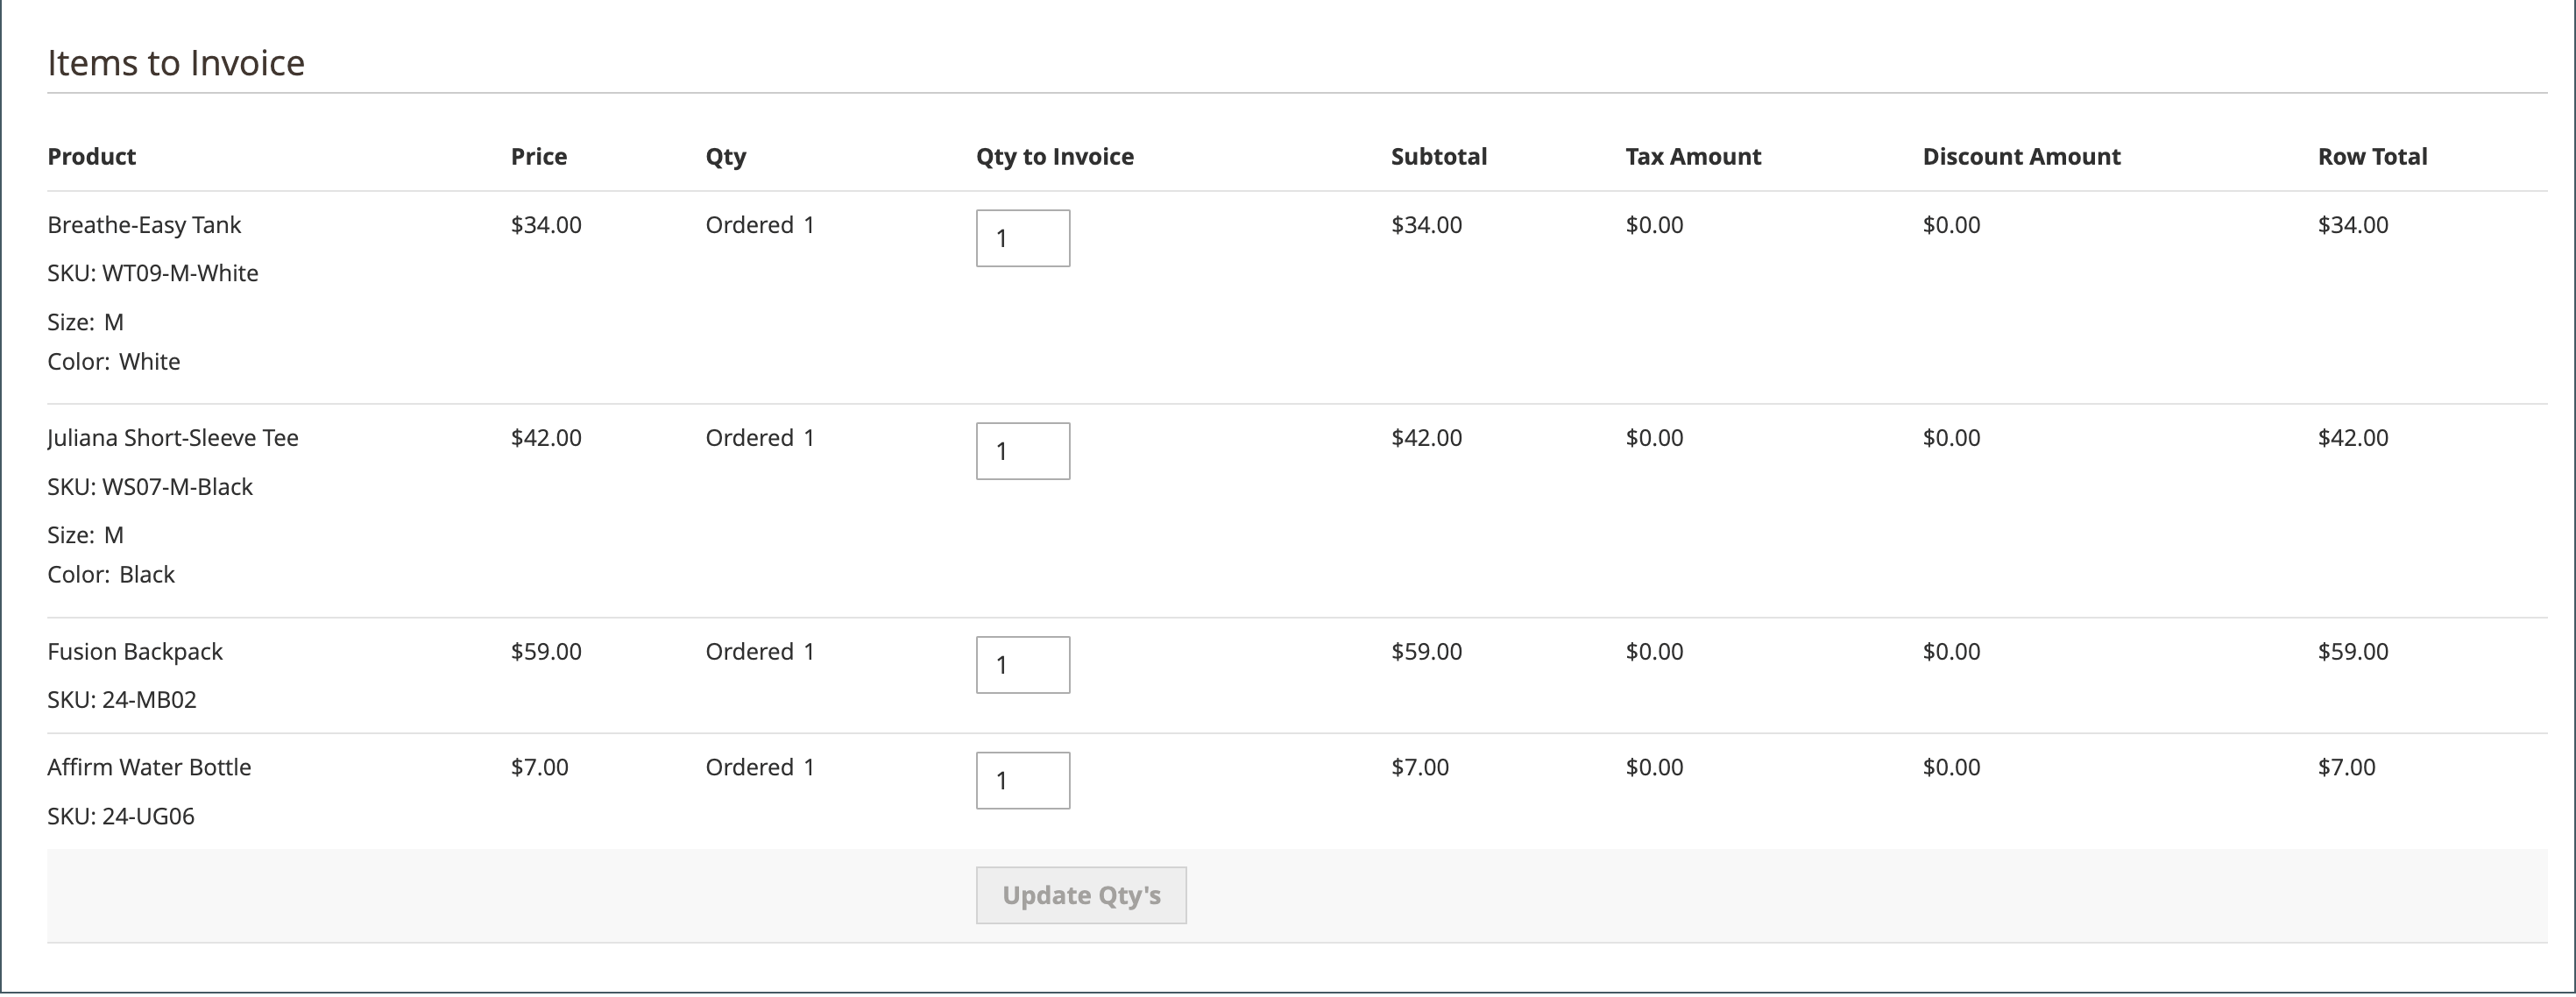Click the Qty to Invoice column header
Viewport: 2576px width, 997px height.
point(1054,156)
